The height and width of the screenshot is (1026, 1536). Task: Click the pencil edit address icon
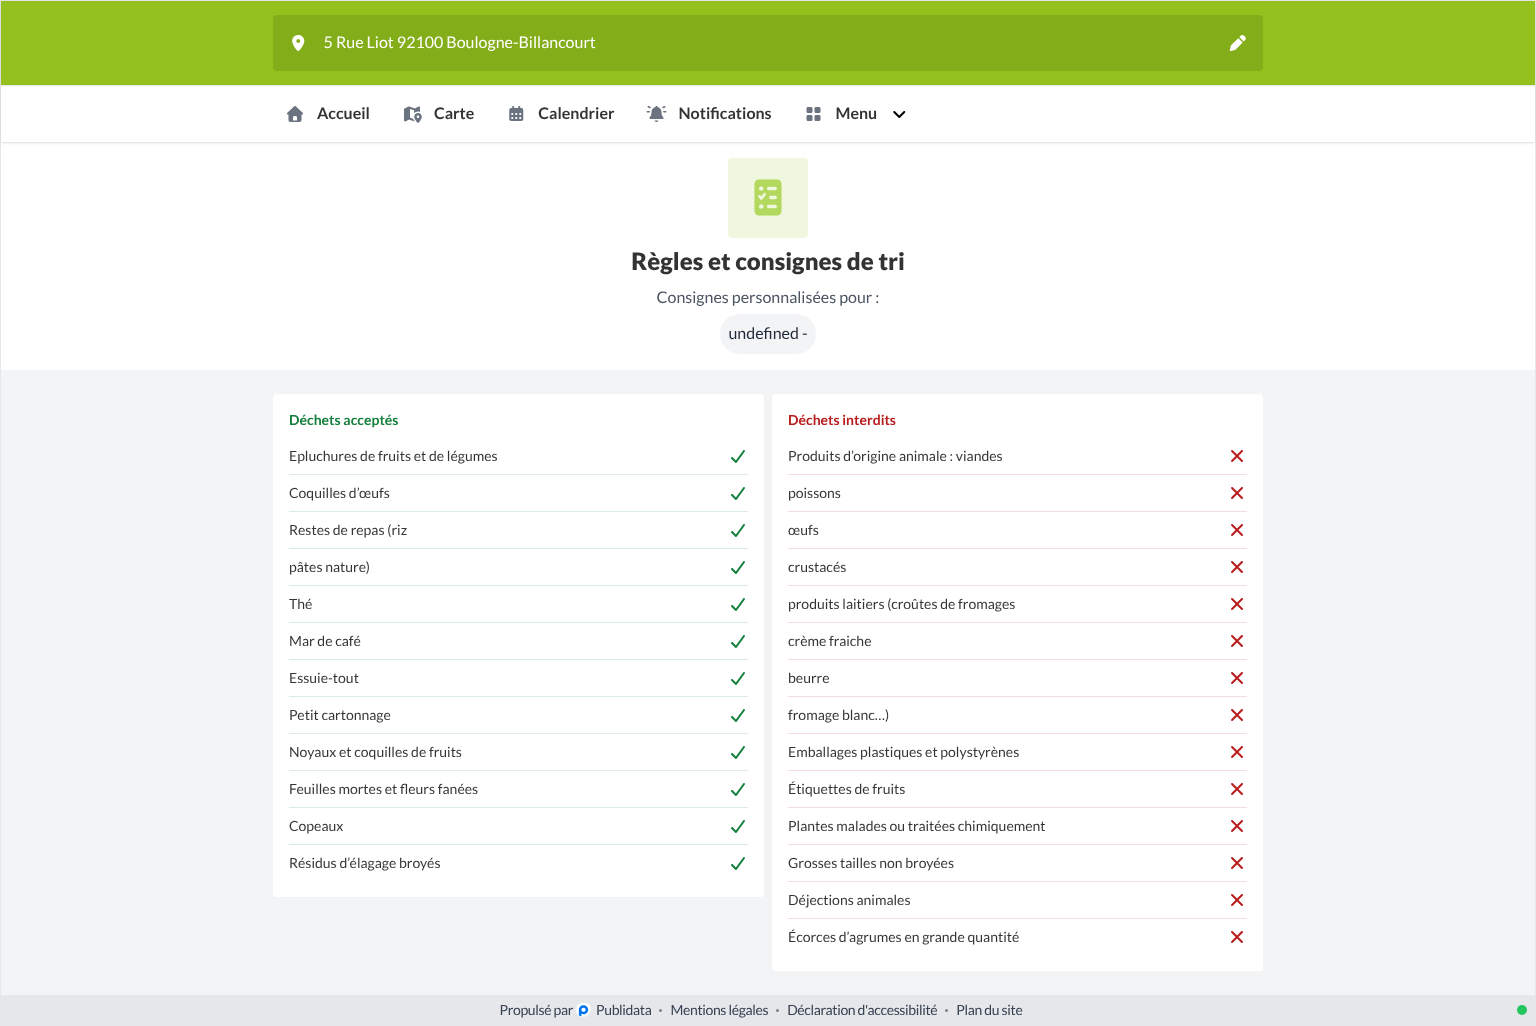(x=1237, y=43)
